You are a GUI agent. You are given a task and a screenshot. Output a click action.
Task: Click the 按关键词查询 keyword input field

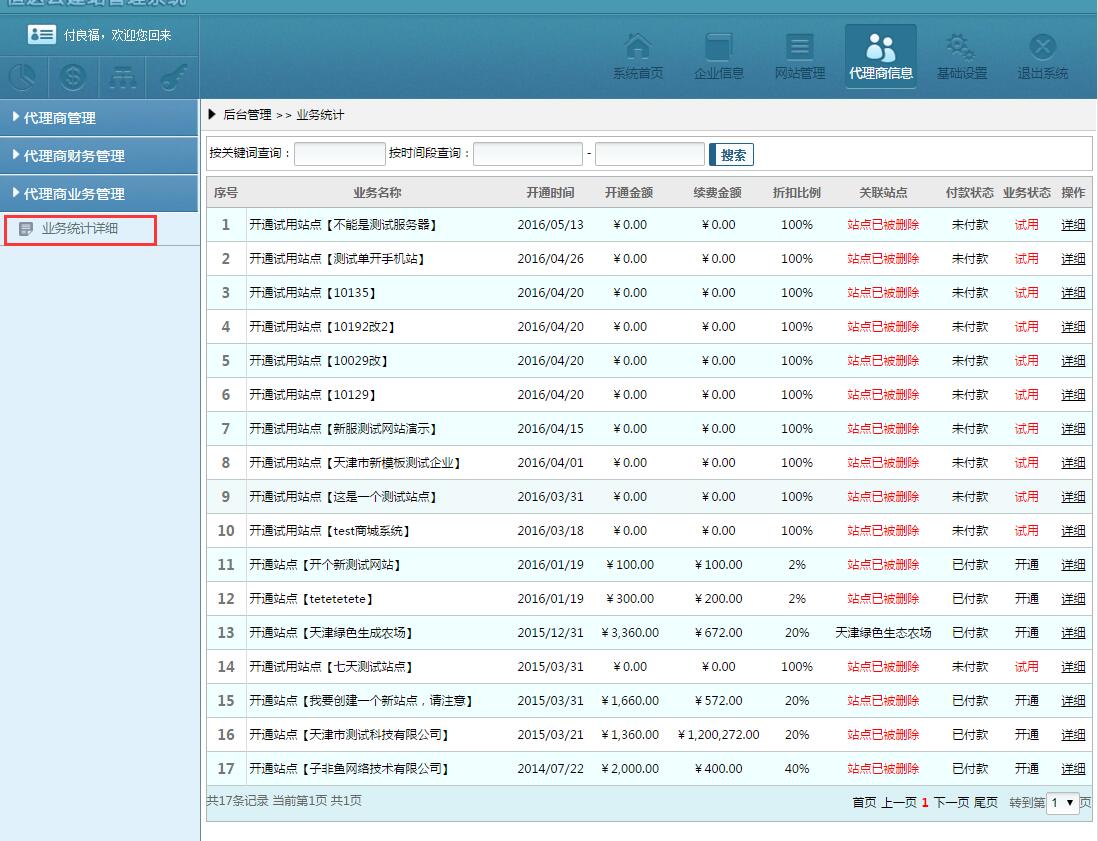coord(339,154)
